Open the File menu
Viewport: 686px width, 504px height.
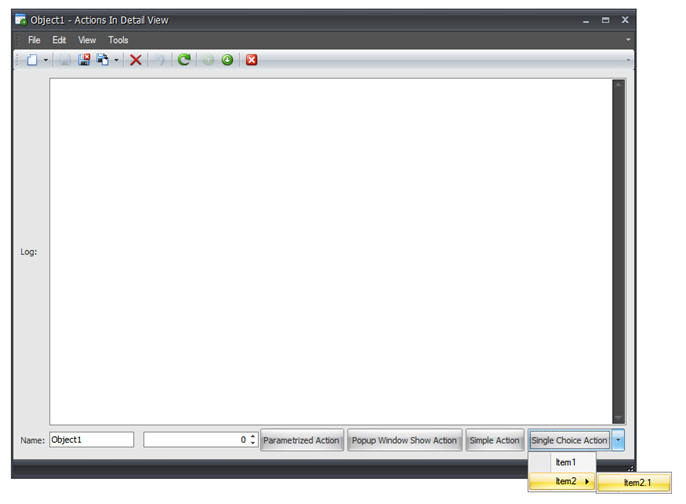click(x=34, y=40)
